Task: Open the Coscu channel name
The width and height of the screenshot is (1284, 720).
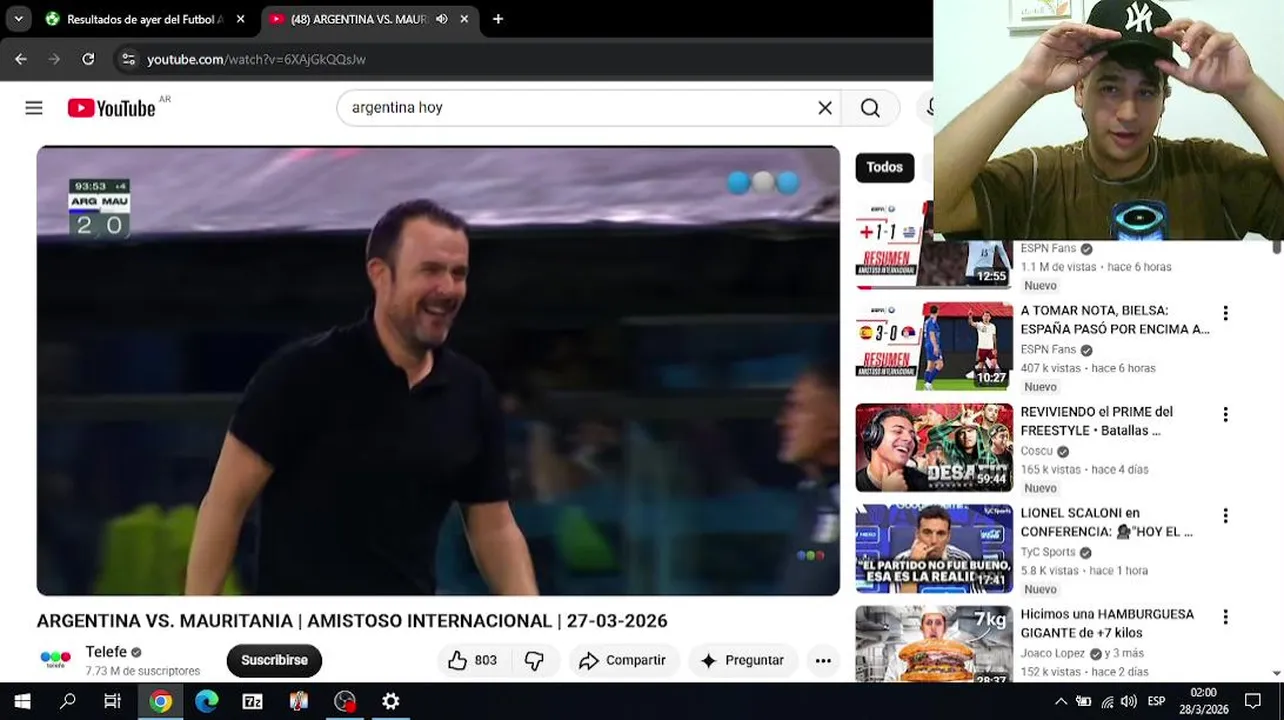Action: [1036, 451]
